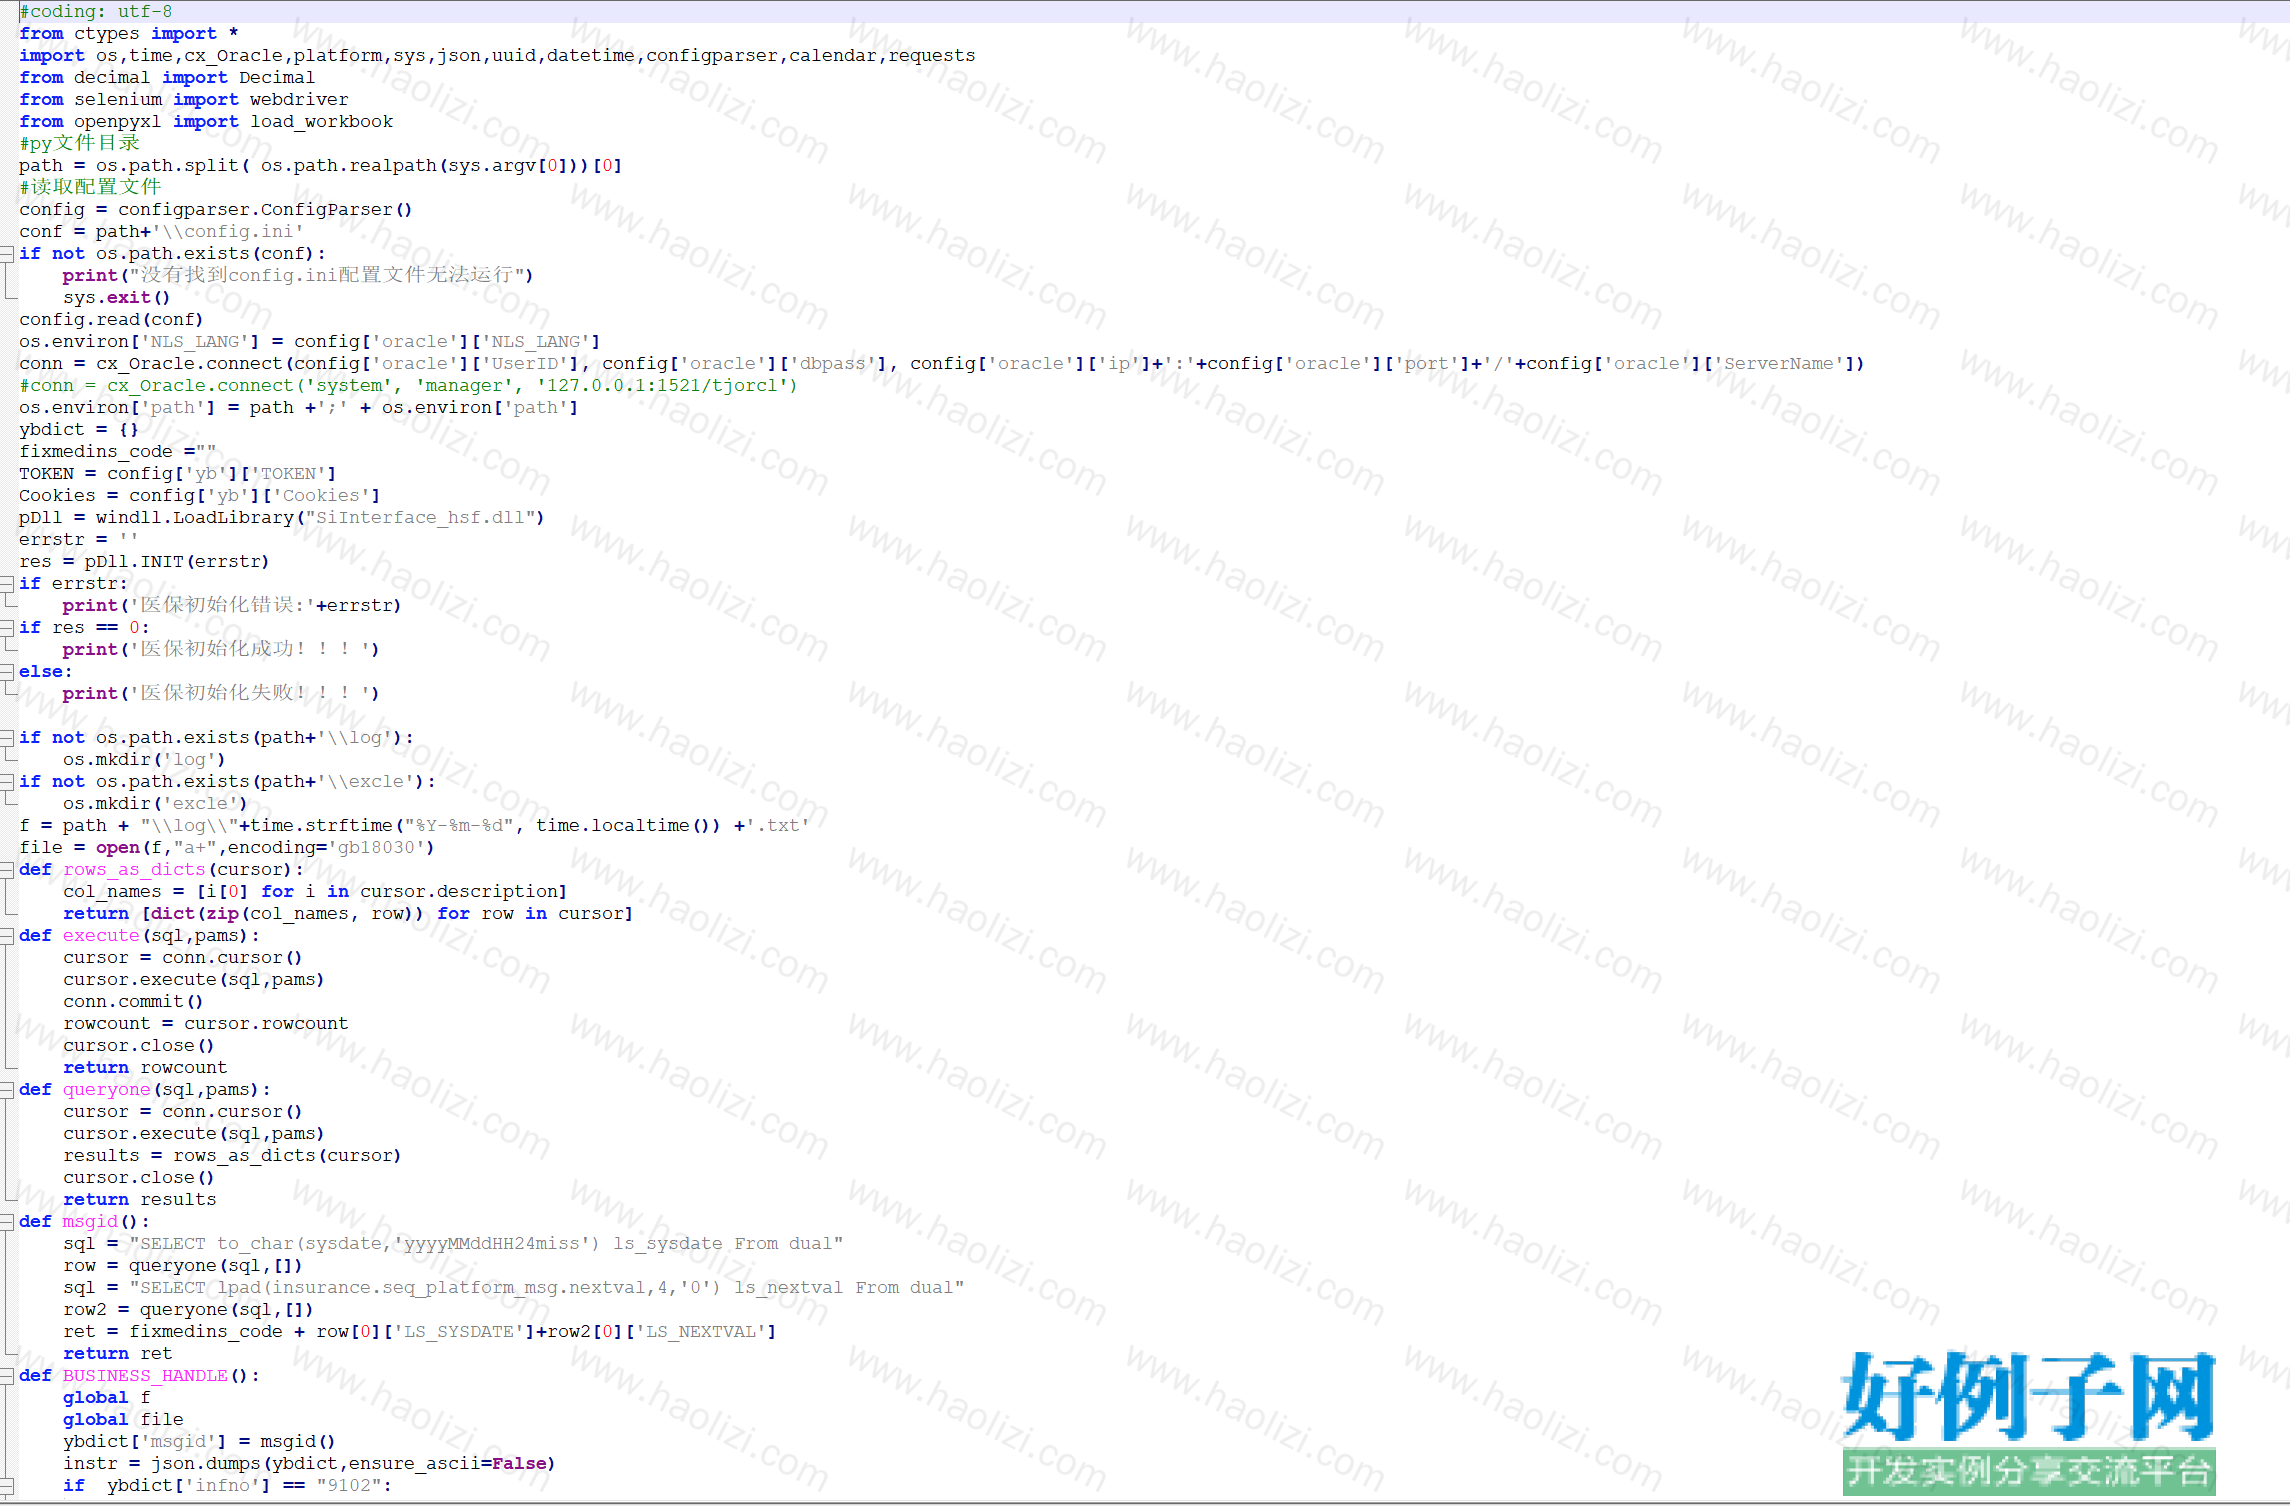
Task: Click the SELECT lpad(insurance.seq_platform_msg SQL string
Action: 547,1288
